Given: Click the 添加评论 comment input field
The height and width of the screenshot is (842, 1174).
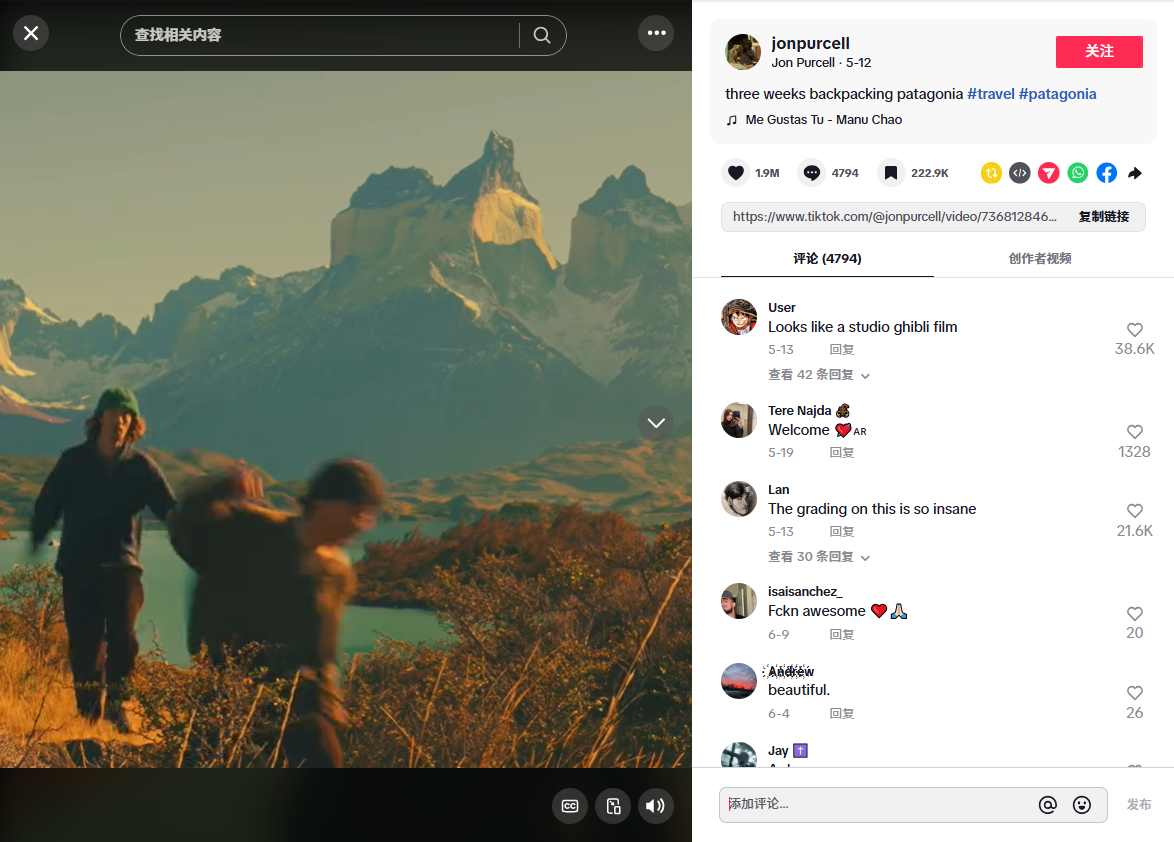Looking at the screenshot, I should (875, 805).
